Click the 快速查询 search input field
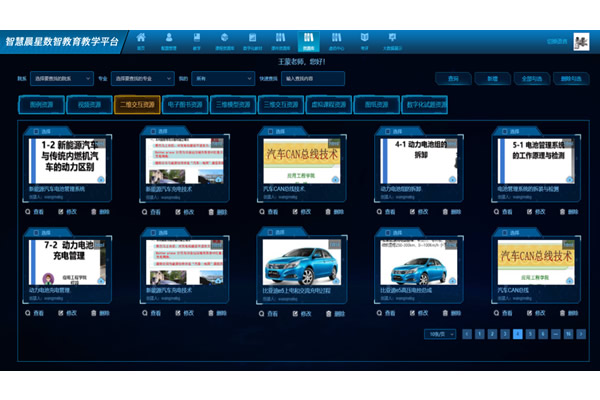This screenshot has height=400, width=600. pos(313,77)
